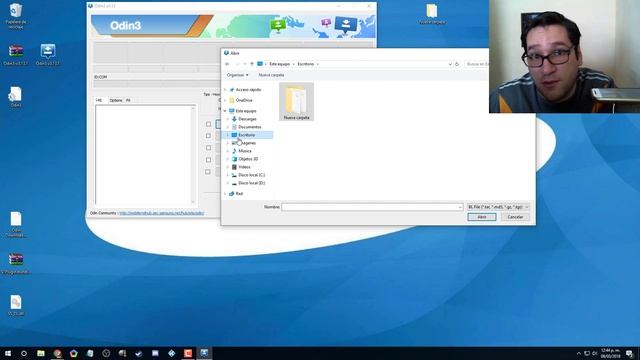Tick the last file checkbox in Odin
The height and width of the screenshot is (360, 640).
tap(208, 172)
